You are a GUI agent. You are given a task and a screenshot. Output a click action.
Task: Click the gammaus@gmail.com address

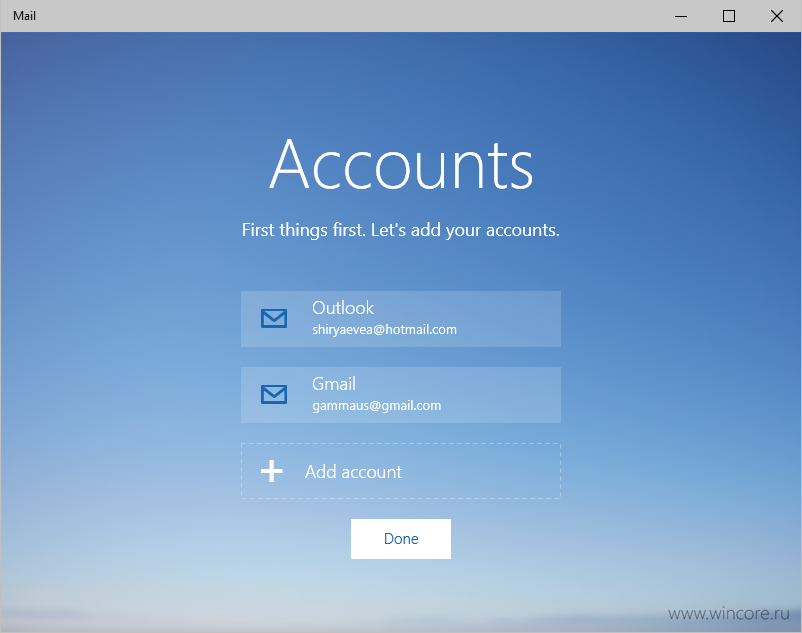pyautogui.click(x=376, y=406)
